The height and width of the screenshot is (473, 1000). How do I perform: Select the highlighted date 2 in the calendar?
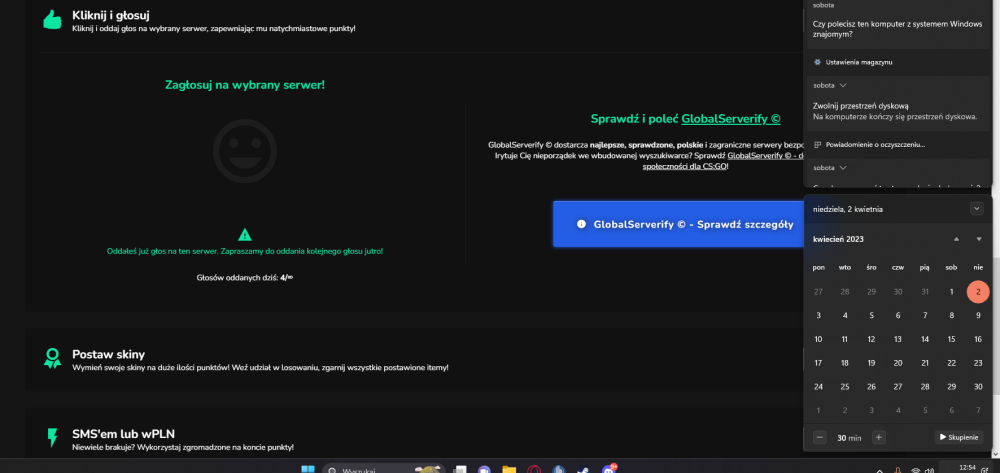[x=978, y=292]
